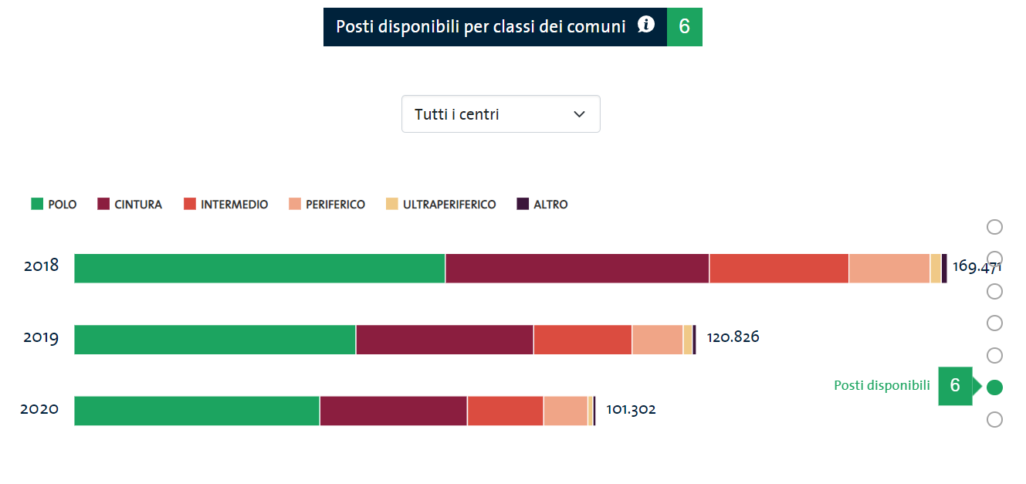Click the red INTERMEDIO segment of the 2019 bar
This screenshot has width=1026, height=484.
582,340
